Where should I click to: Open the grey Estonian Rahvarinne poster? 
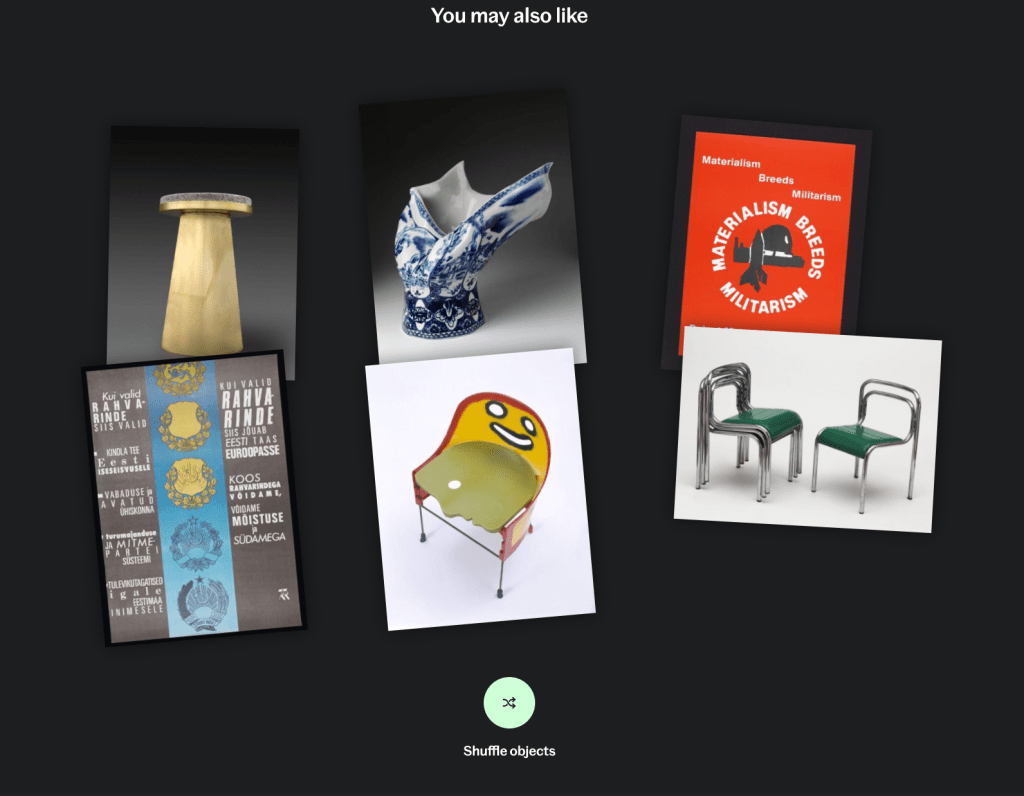(x=194, y=498)
